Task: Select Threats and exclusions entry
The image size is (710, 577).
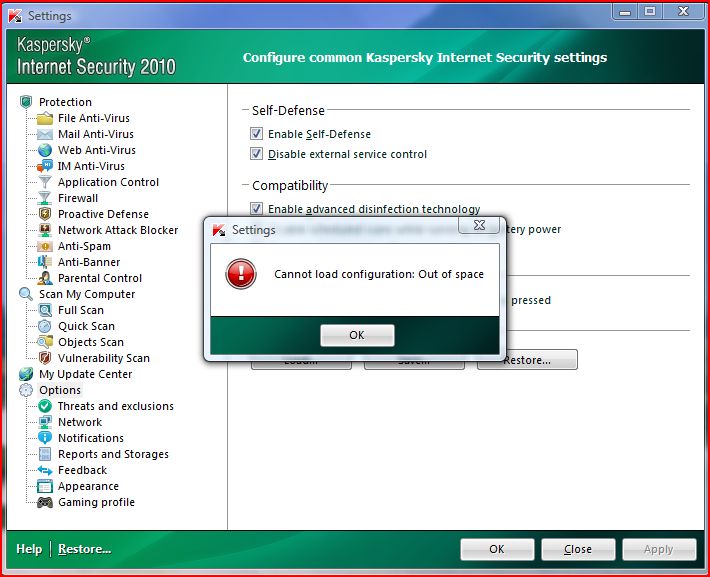Action: tap(116, 406)
